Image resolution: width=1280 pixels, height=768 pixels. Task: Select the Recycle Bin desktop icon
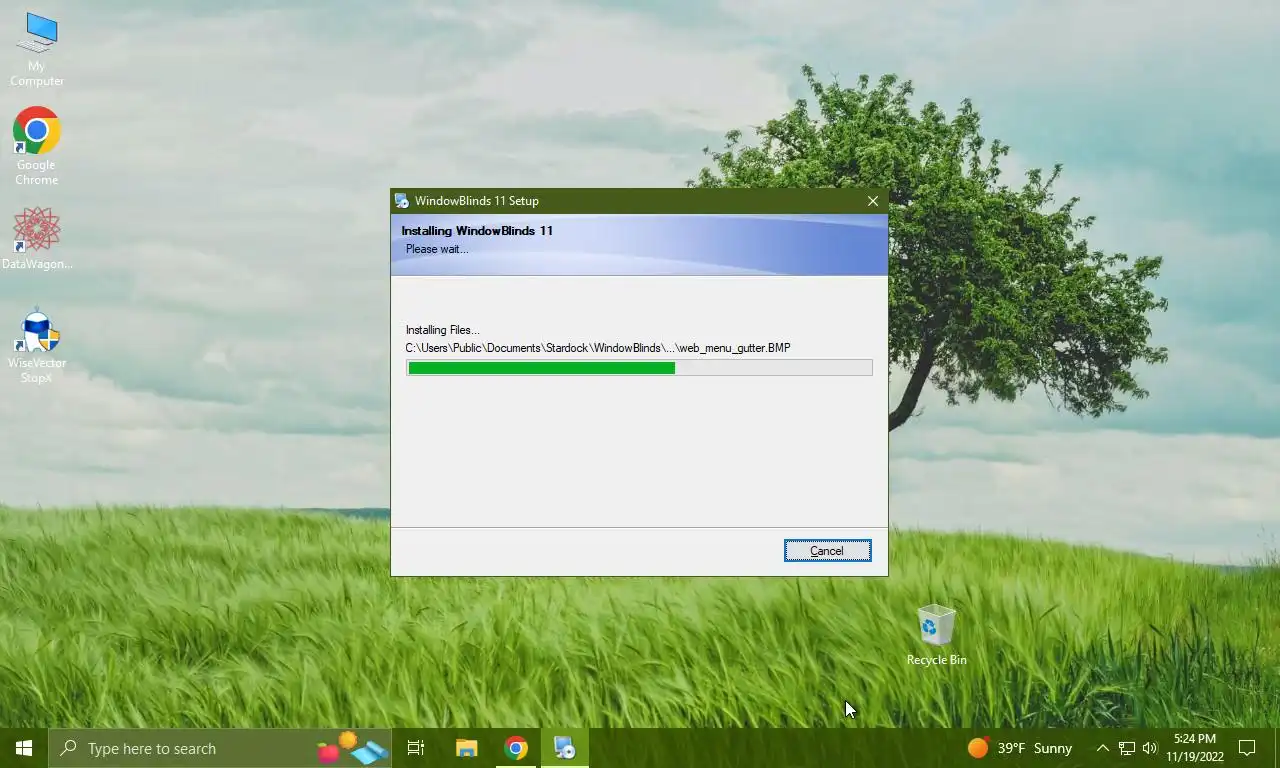click(936, 635)
